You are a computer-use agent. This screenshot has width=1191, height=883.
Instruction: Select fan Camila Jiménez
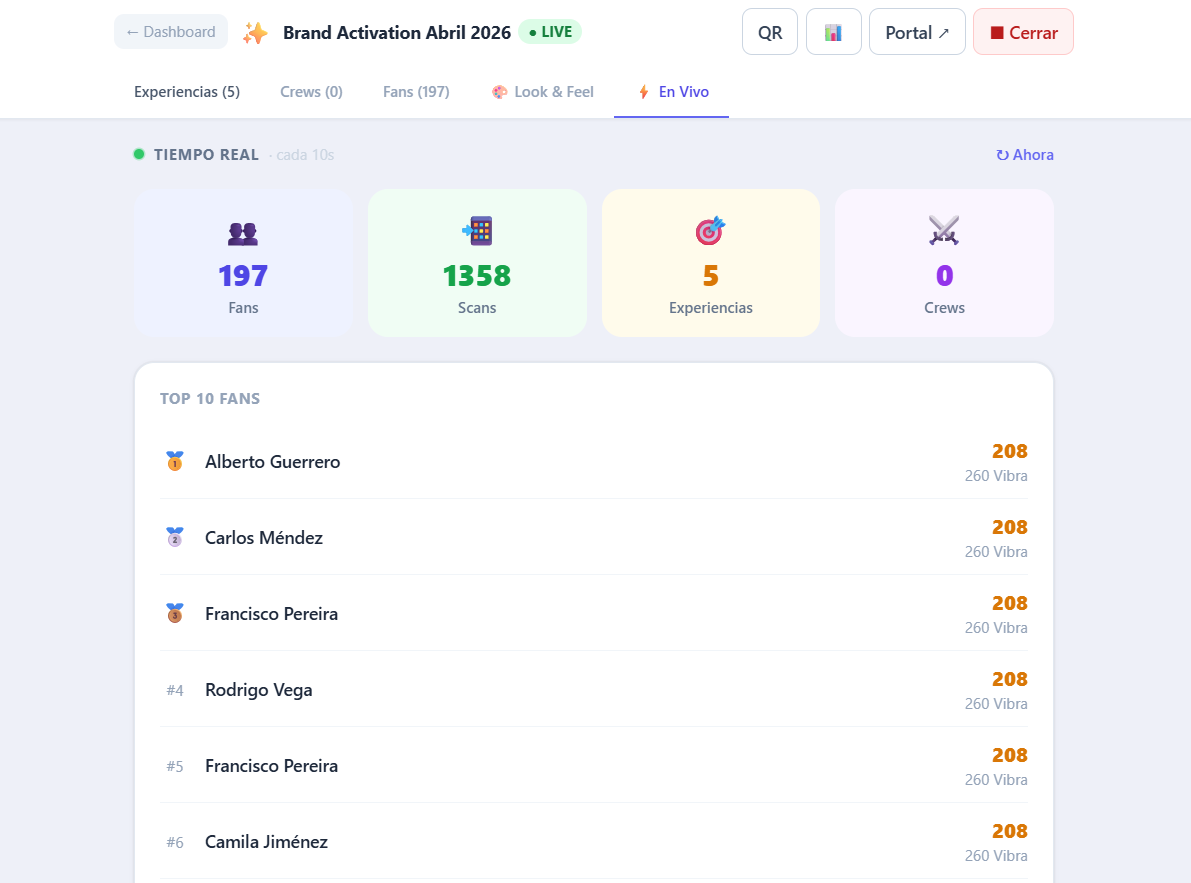(x=266, y=841)
